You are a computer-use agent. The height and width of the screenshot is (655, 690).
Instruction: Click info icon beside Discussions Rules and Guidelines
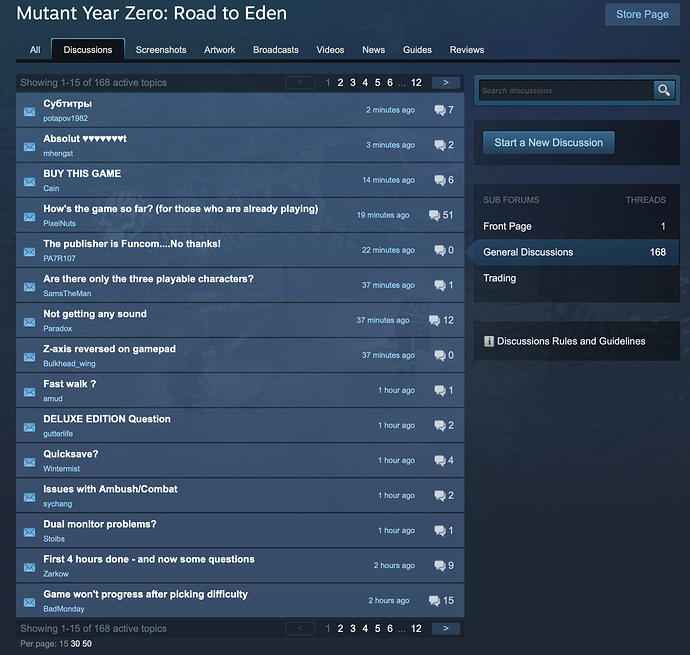coord(488,341)
